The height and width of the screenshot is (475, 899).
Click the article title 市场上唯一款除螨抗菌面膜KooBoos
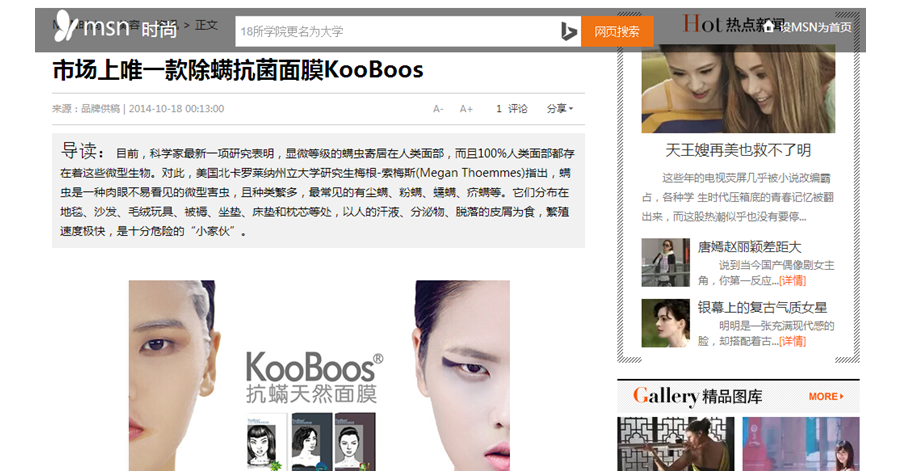click(238, 70)
